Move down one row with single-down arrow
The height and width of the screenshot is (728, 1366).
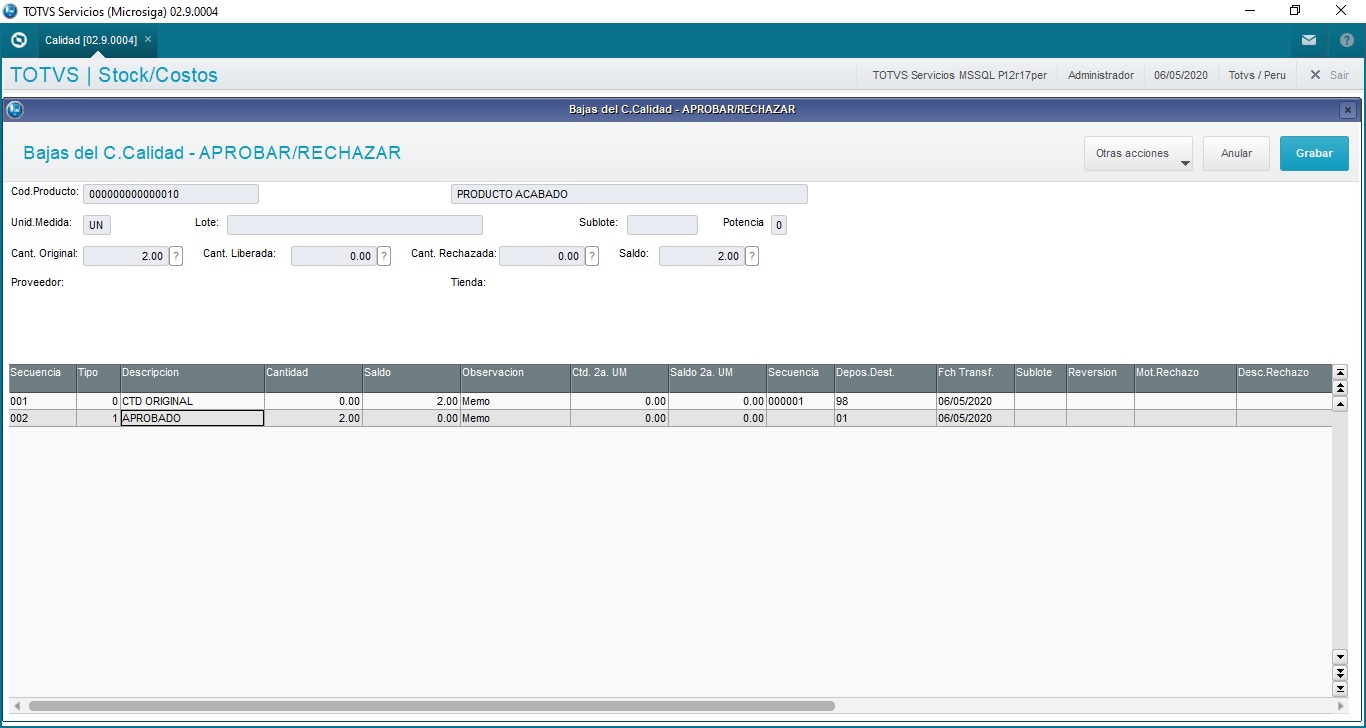1341,657
